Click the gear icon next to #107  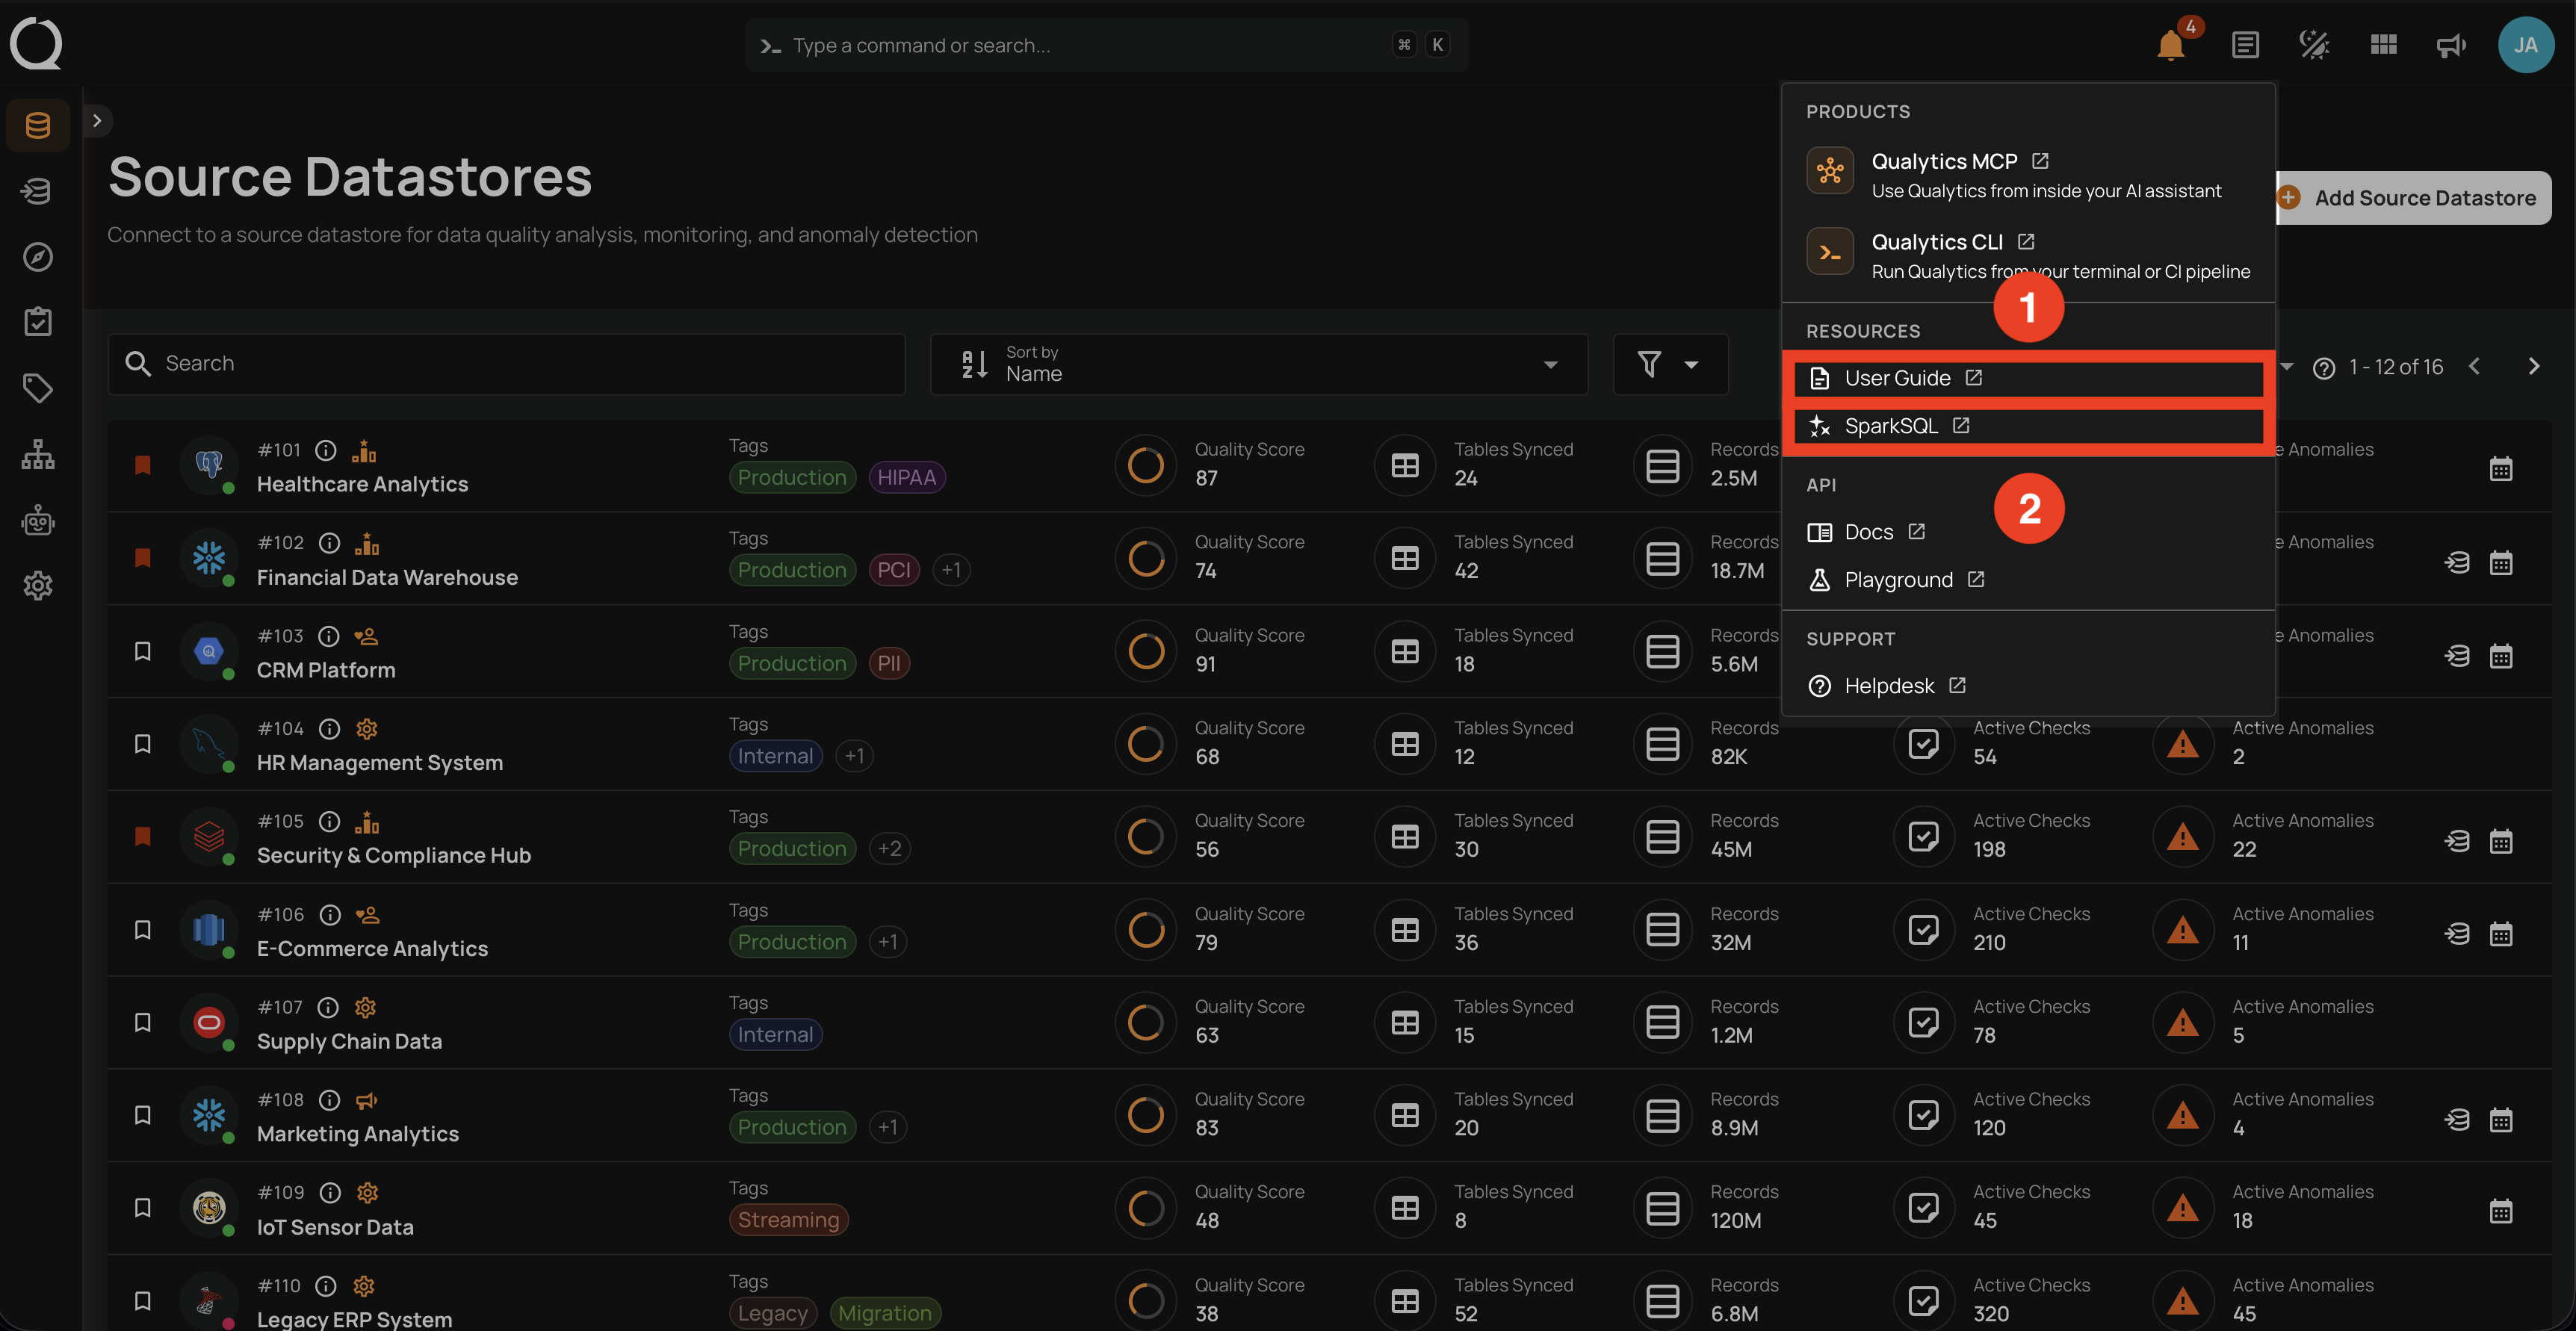[365, 1007]
